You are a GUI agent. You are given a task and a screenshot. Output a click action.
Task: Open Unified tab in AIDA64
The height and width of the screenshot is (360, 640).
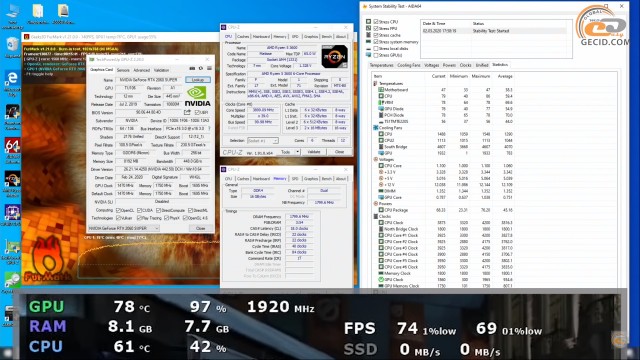(x=482, y=65)
